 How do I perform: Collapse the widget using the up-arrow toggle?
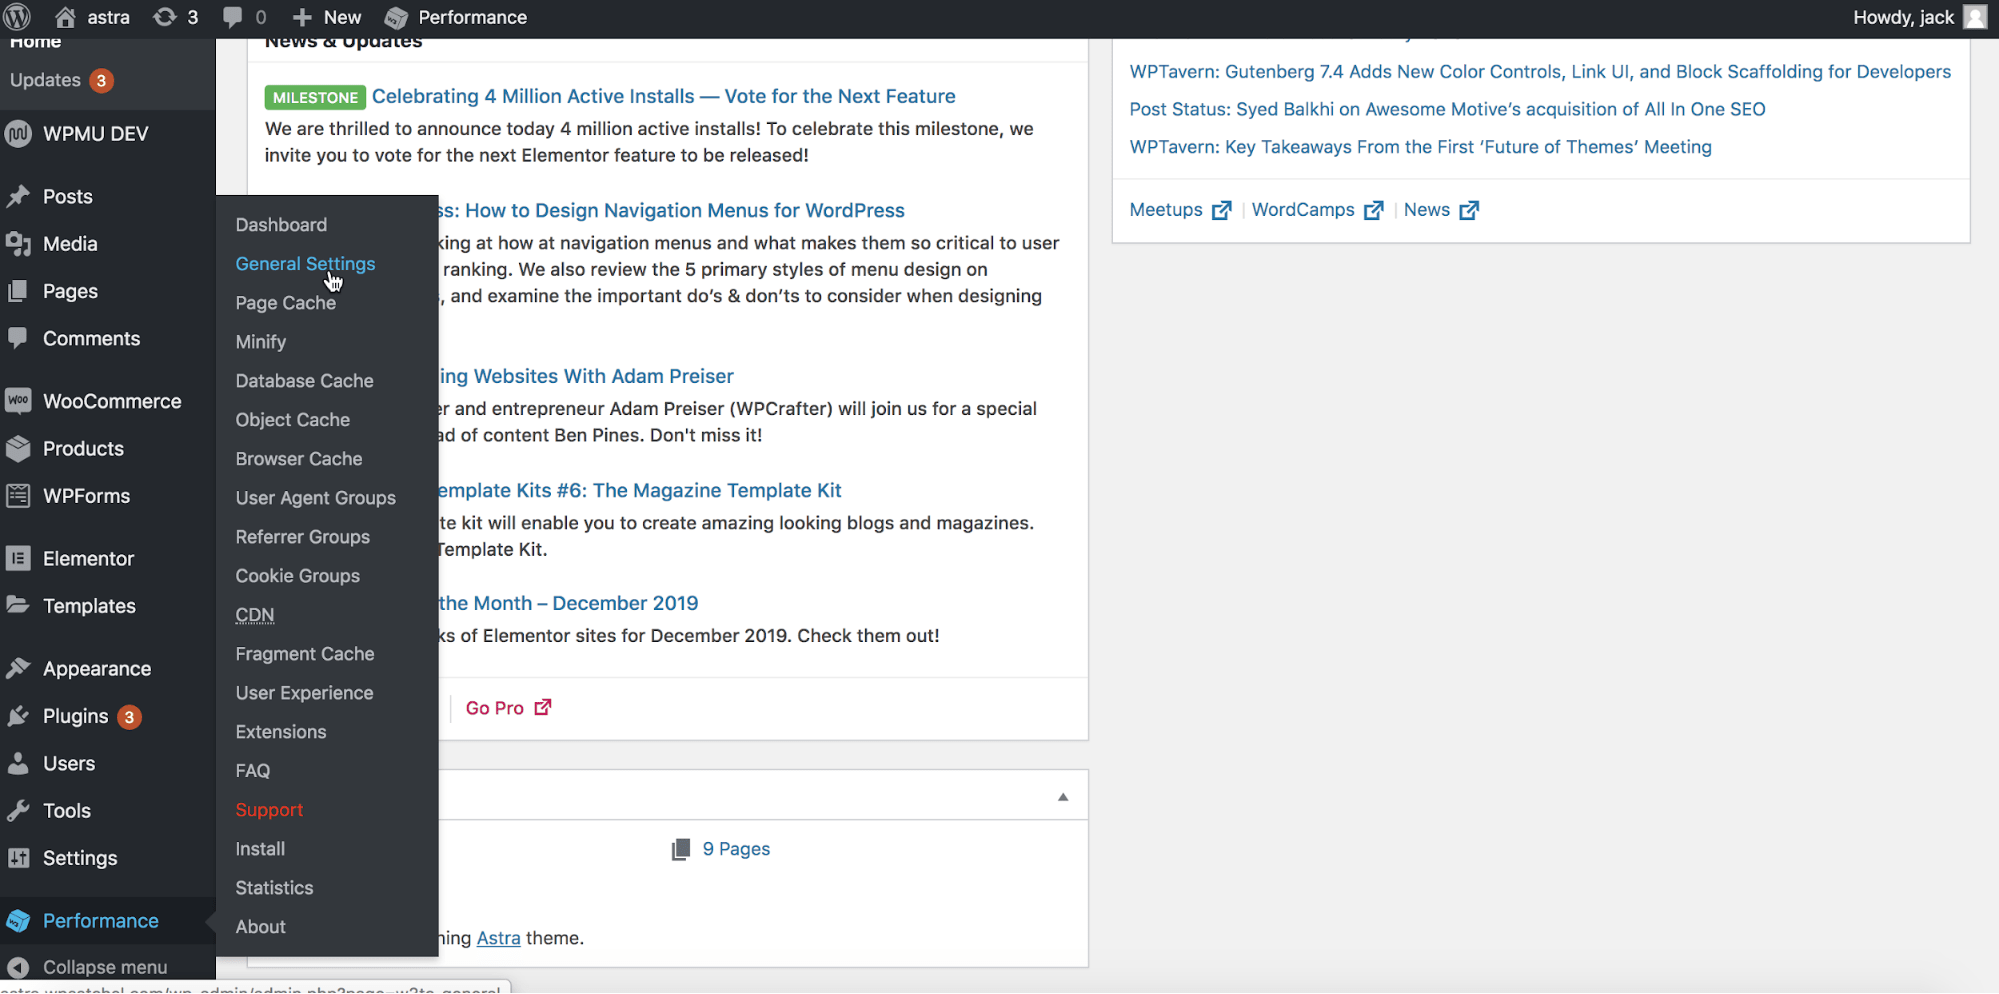coord(1063,797)
